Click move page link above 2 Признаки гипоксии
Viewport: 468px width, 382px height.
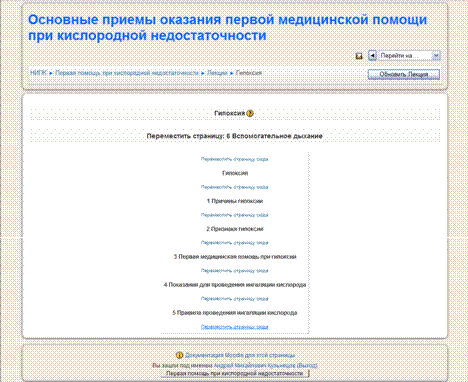tap(234, 215)
